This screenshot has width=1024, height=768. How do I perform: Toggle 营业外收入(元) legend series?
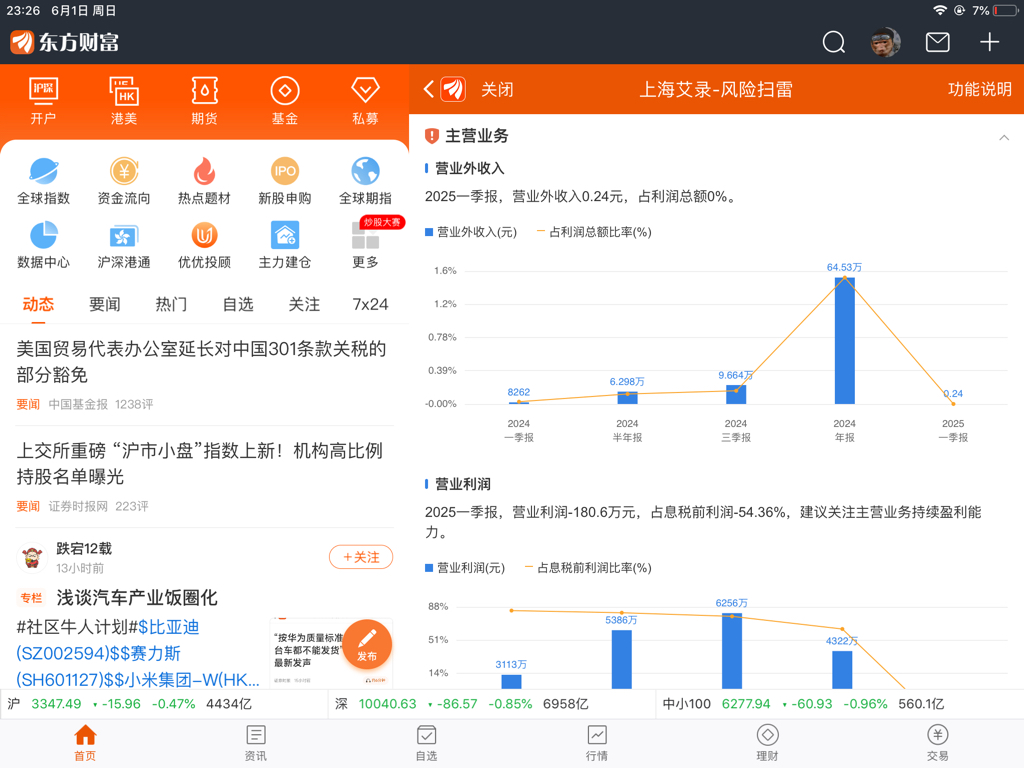[x=471, y=232]
